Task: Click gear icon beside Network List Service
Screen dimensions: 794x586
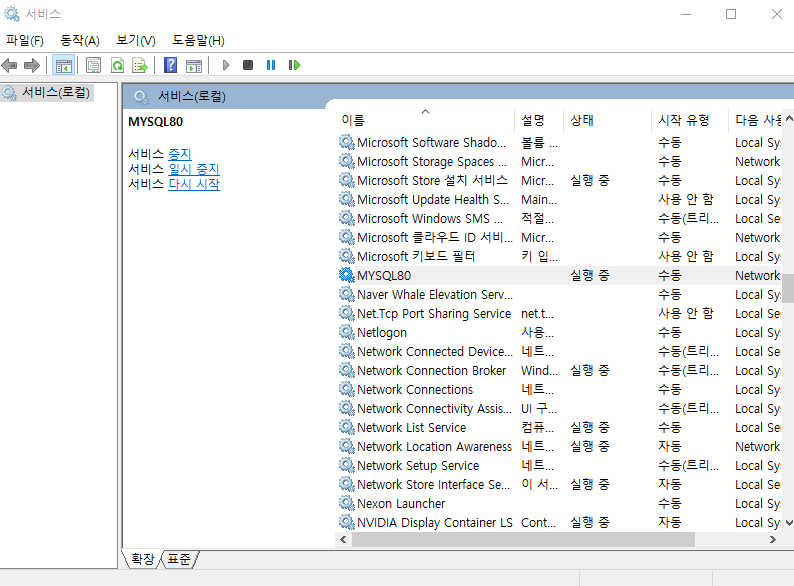Action: (346, 427)
